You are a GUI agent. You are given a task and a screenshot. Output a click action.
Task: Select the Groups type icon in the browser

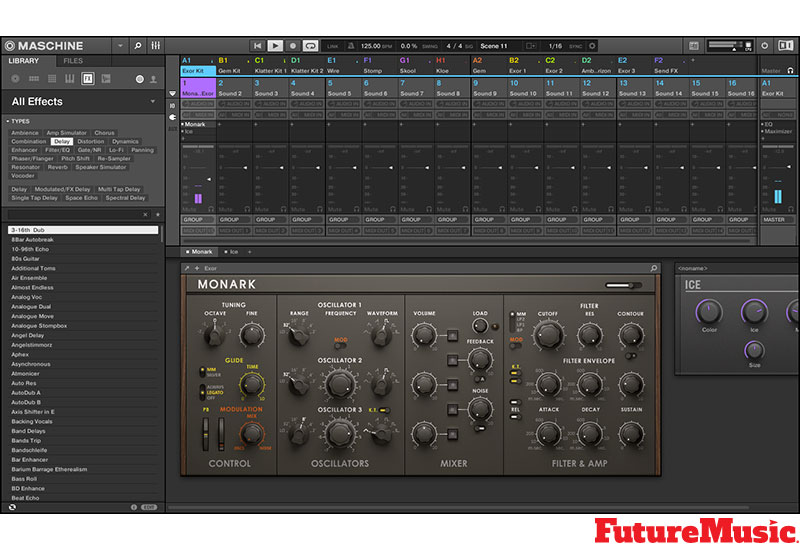pos(34,79)
